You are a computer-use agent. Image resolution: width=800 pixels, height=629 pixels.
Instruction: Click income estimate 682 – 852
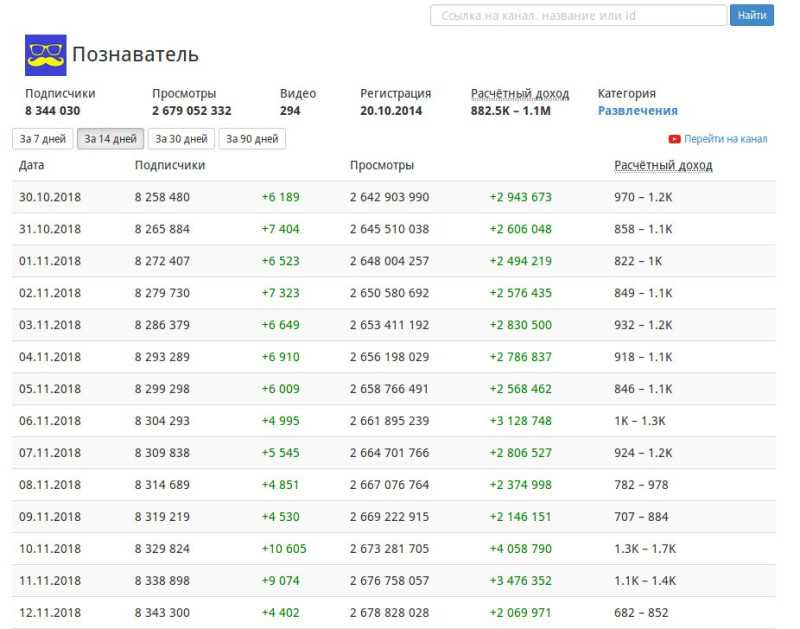641,613
